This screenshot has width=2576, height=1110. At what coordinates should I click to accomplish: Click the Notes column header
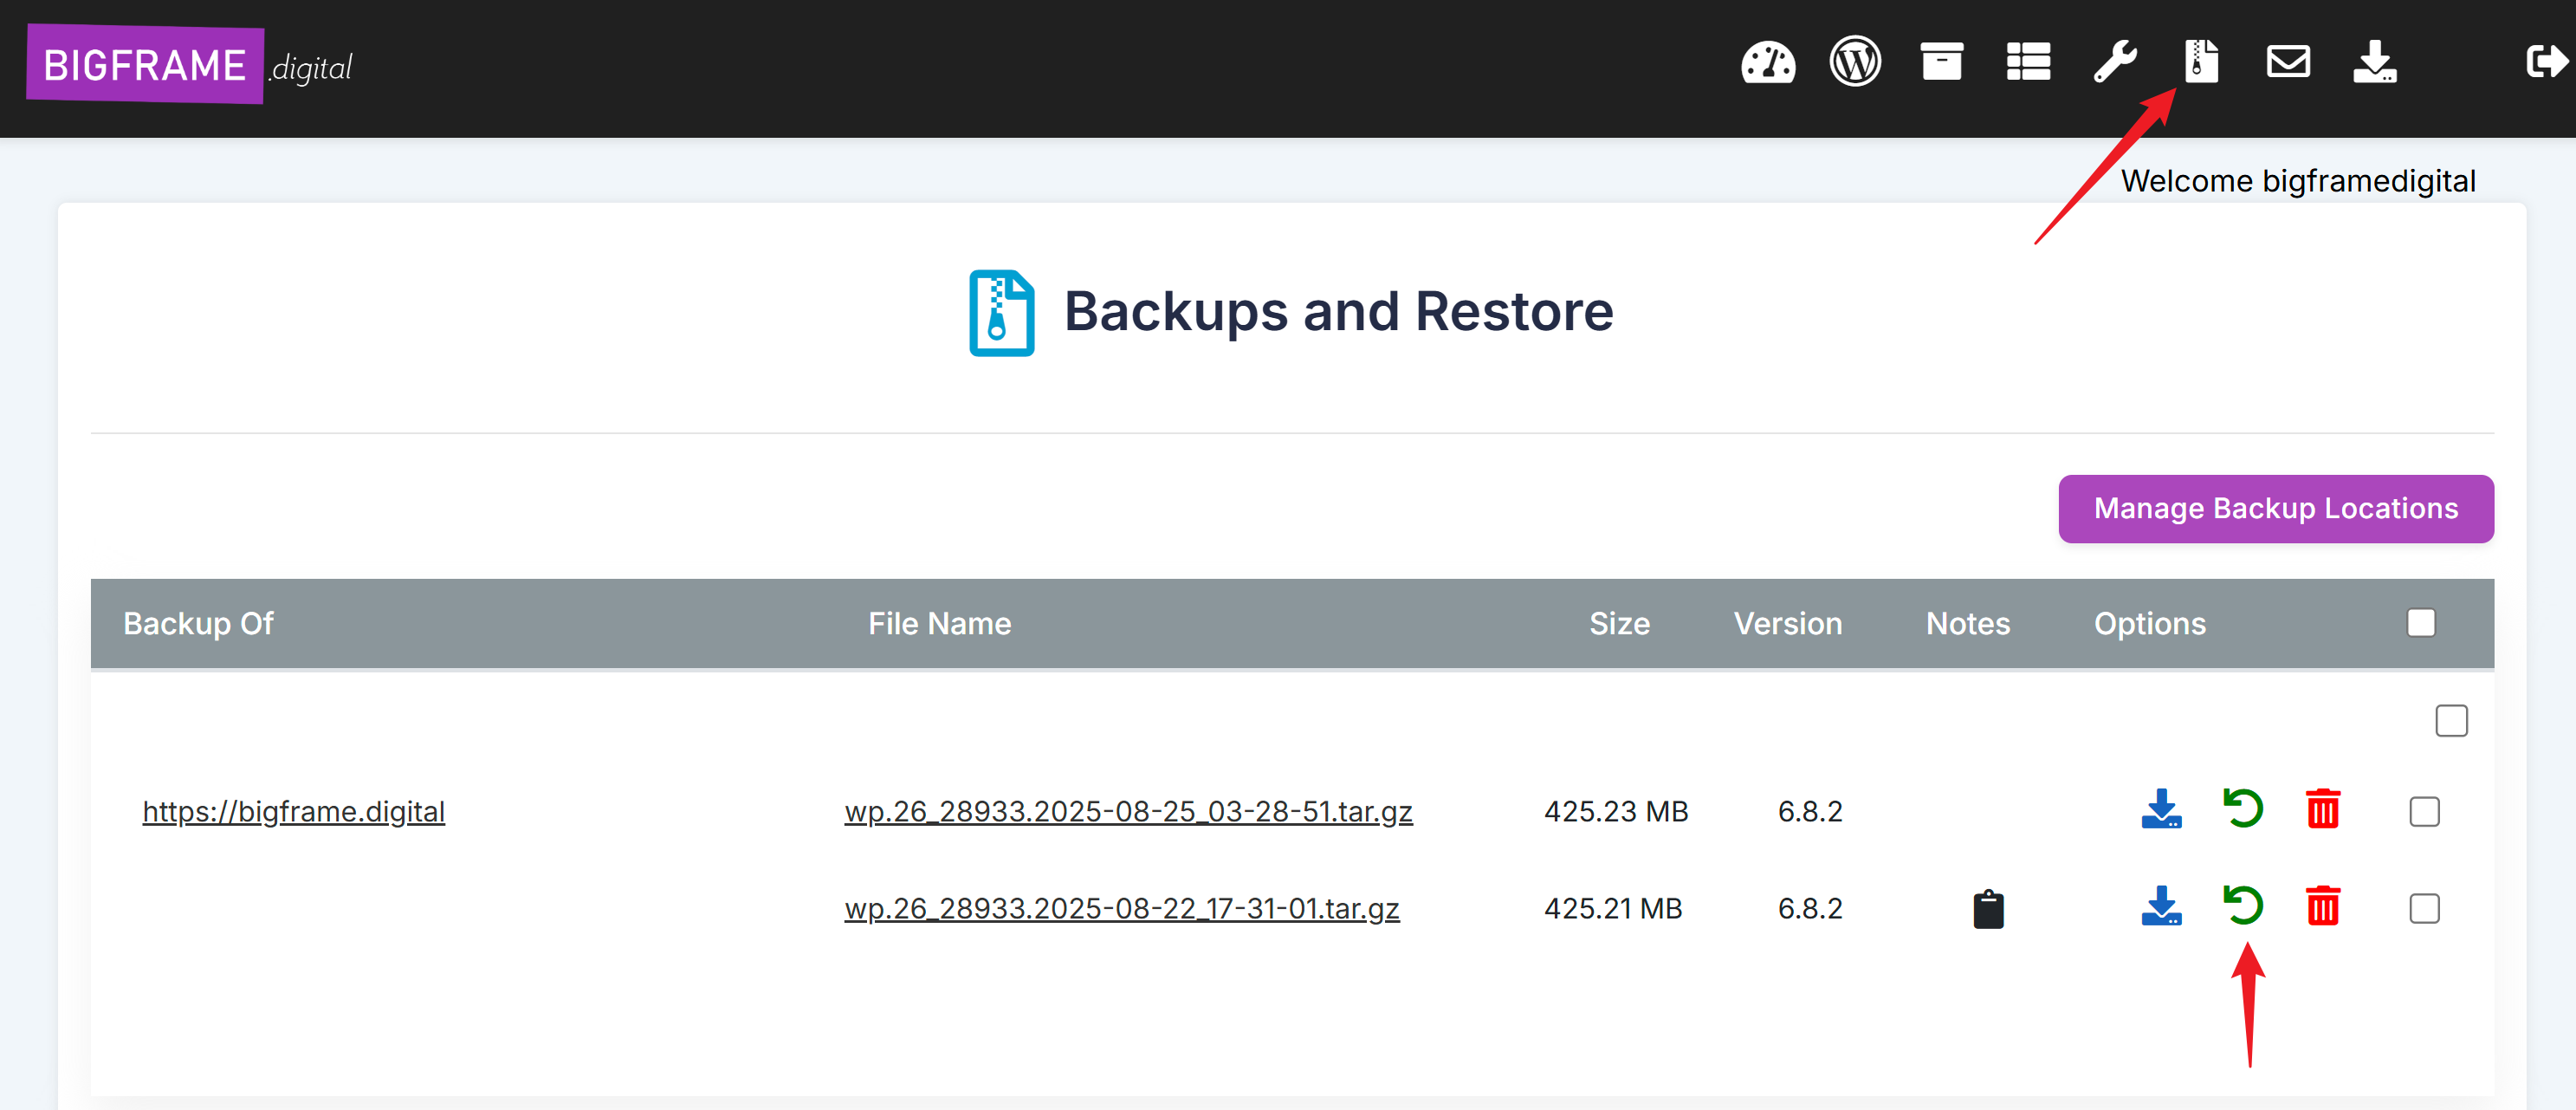1967,623
